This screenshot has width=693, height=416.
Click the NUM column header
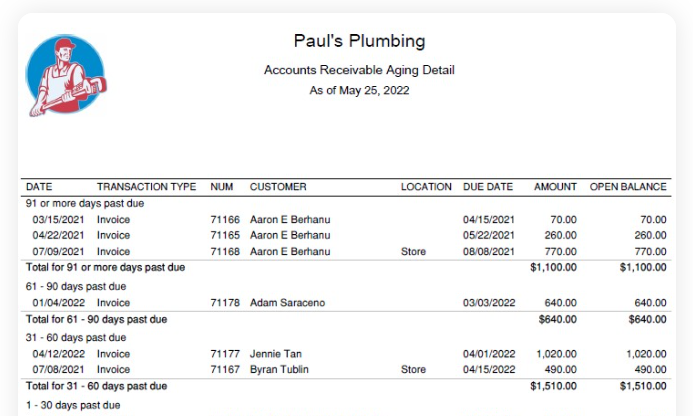(221, 187)
